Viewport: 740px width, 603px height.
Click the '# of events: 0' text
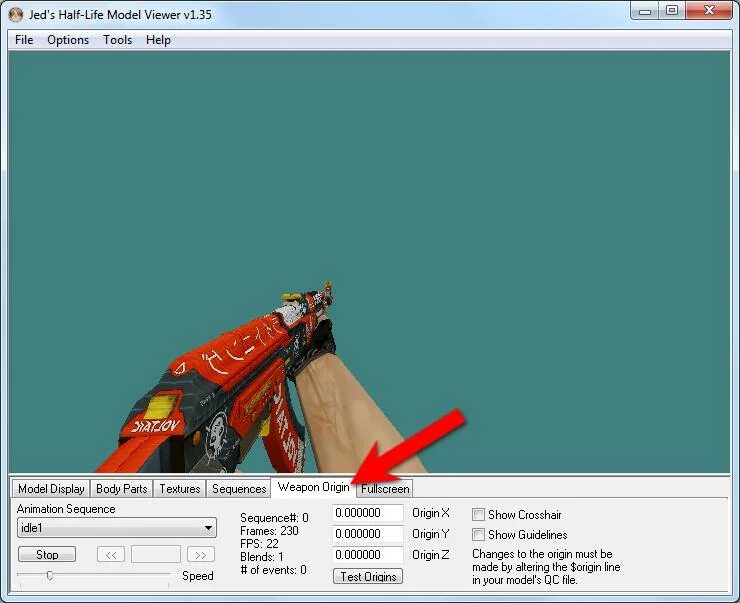pyautogui.click(x=273, y=570)
